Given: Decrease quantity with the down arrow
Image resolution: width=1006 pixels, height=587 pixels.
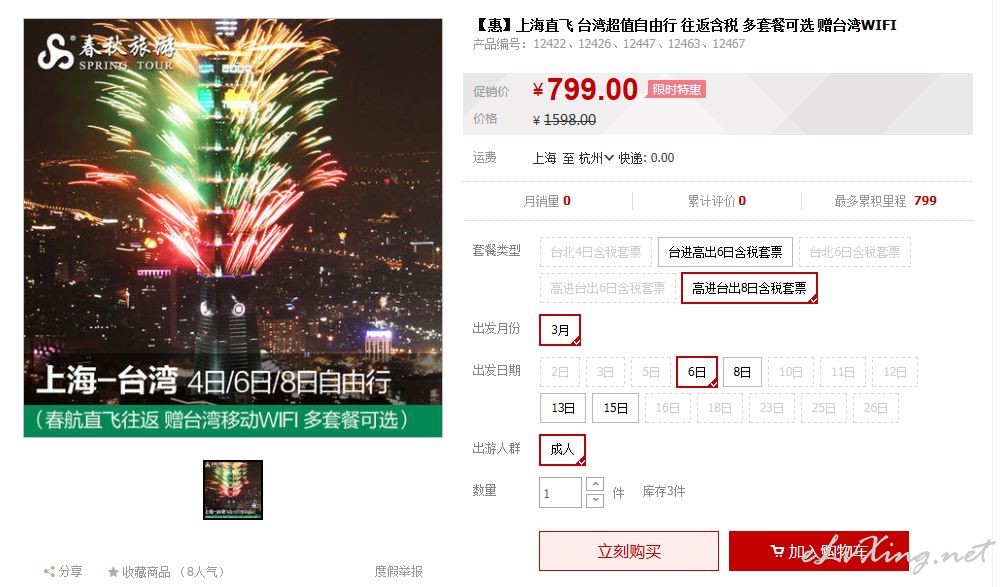Looking at the screenshot, I should click(x=595, y=500).
